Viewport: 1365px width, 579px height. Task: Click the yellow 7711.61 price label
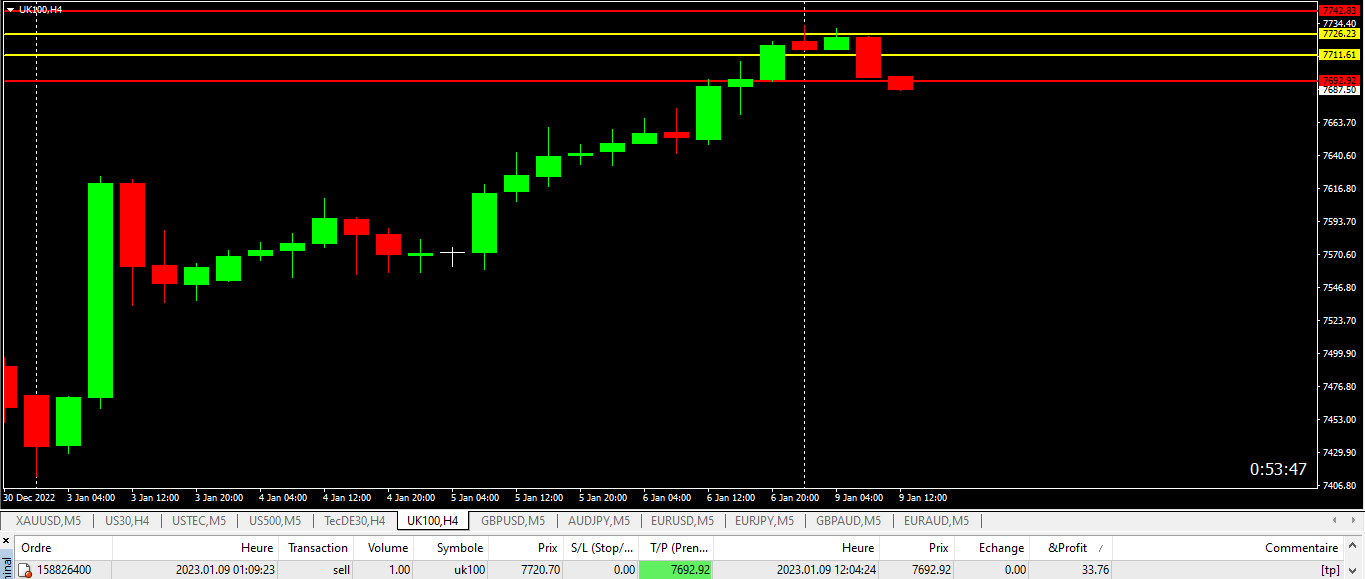tap(1339, 55)
